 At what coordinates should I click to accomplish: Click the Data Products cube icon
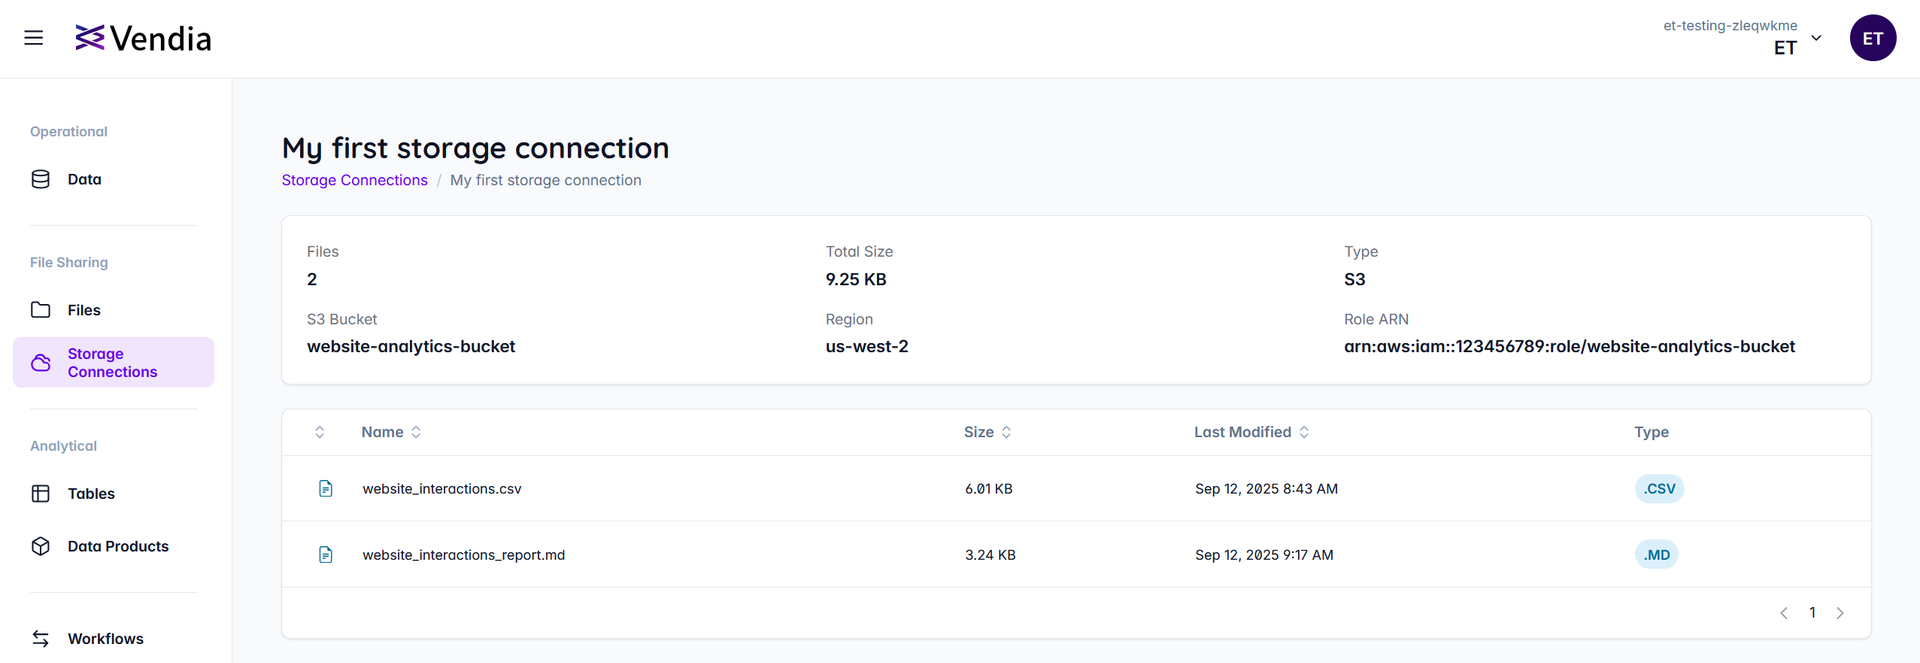(41, 546)
